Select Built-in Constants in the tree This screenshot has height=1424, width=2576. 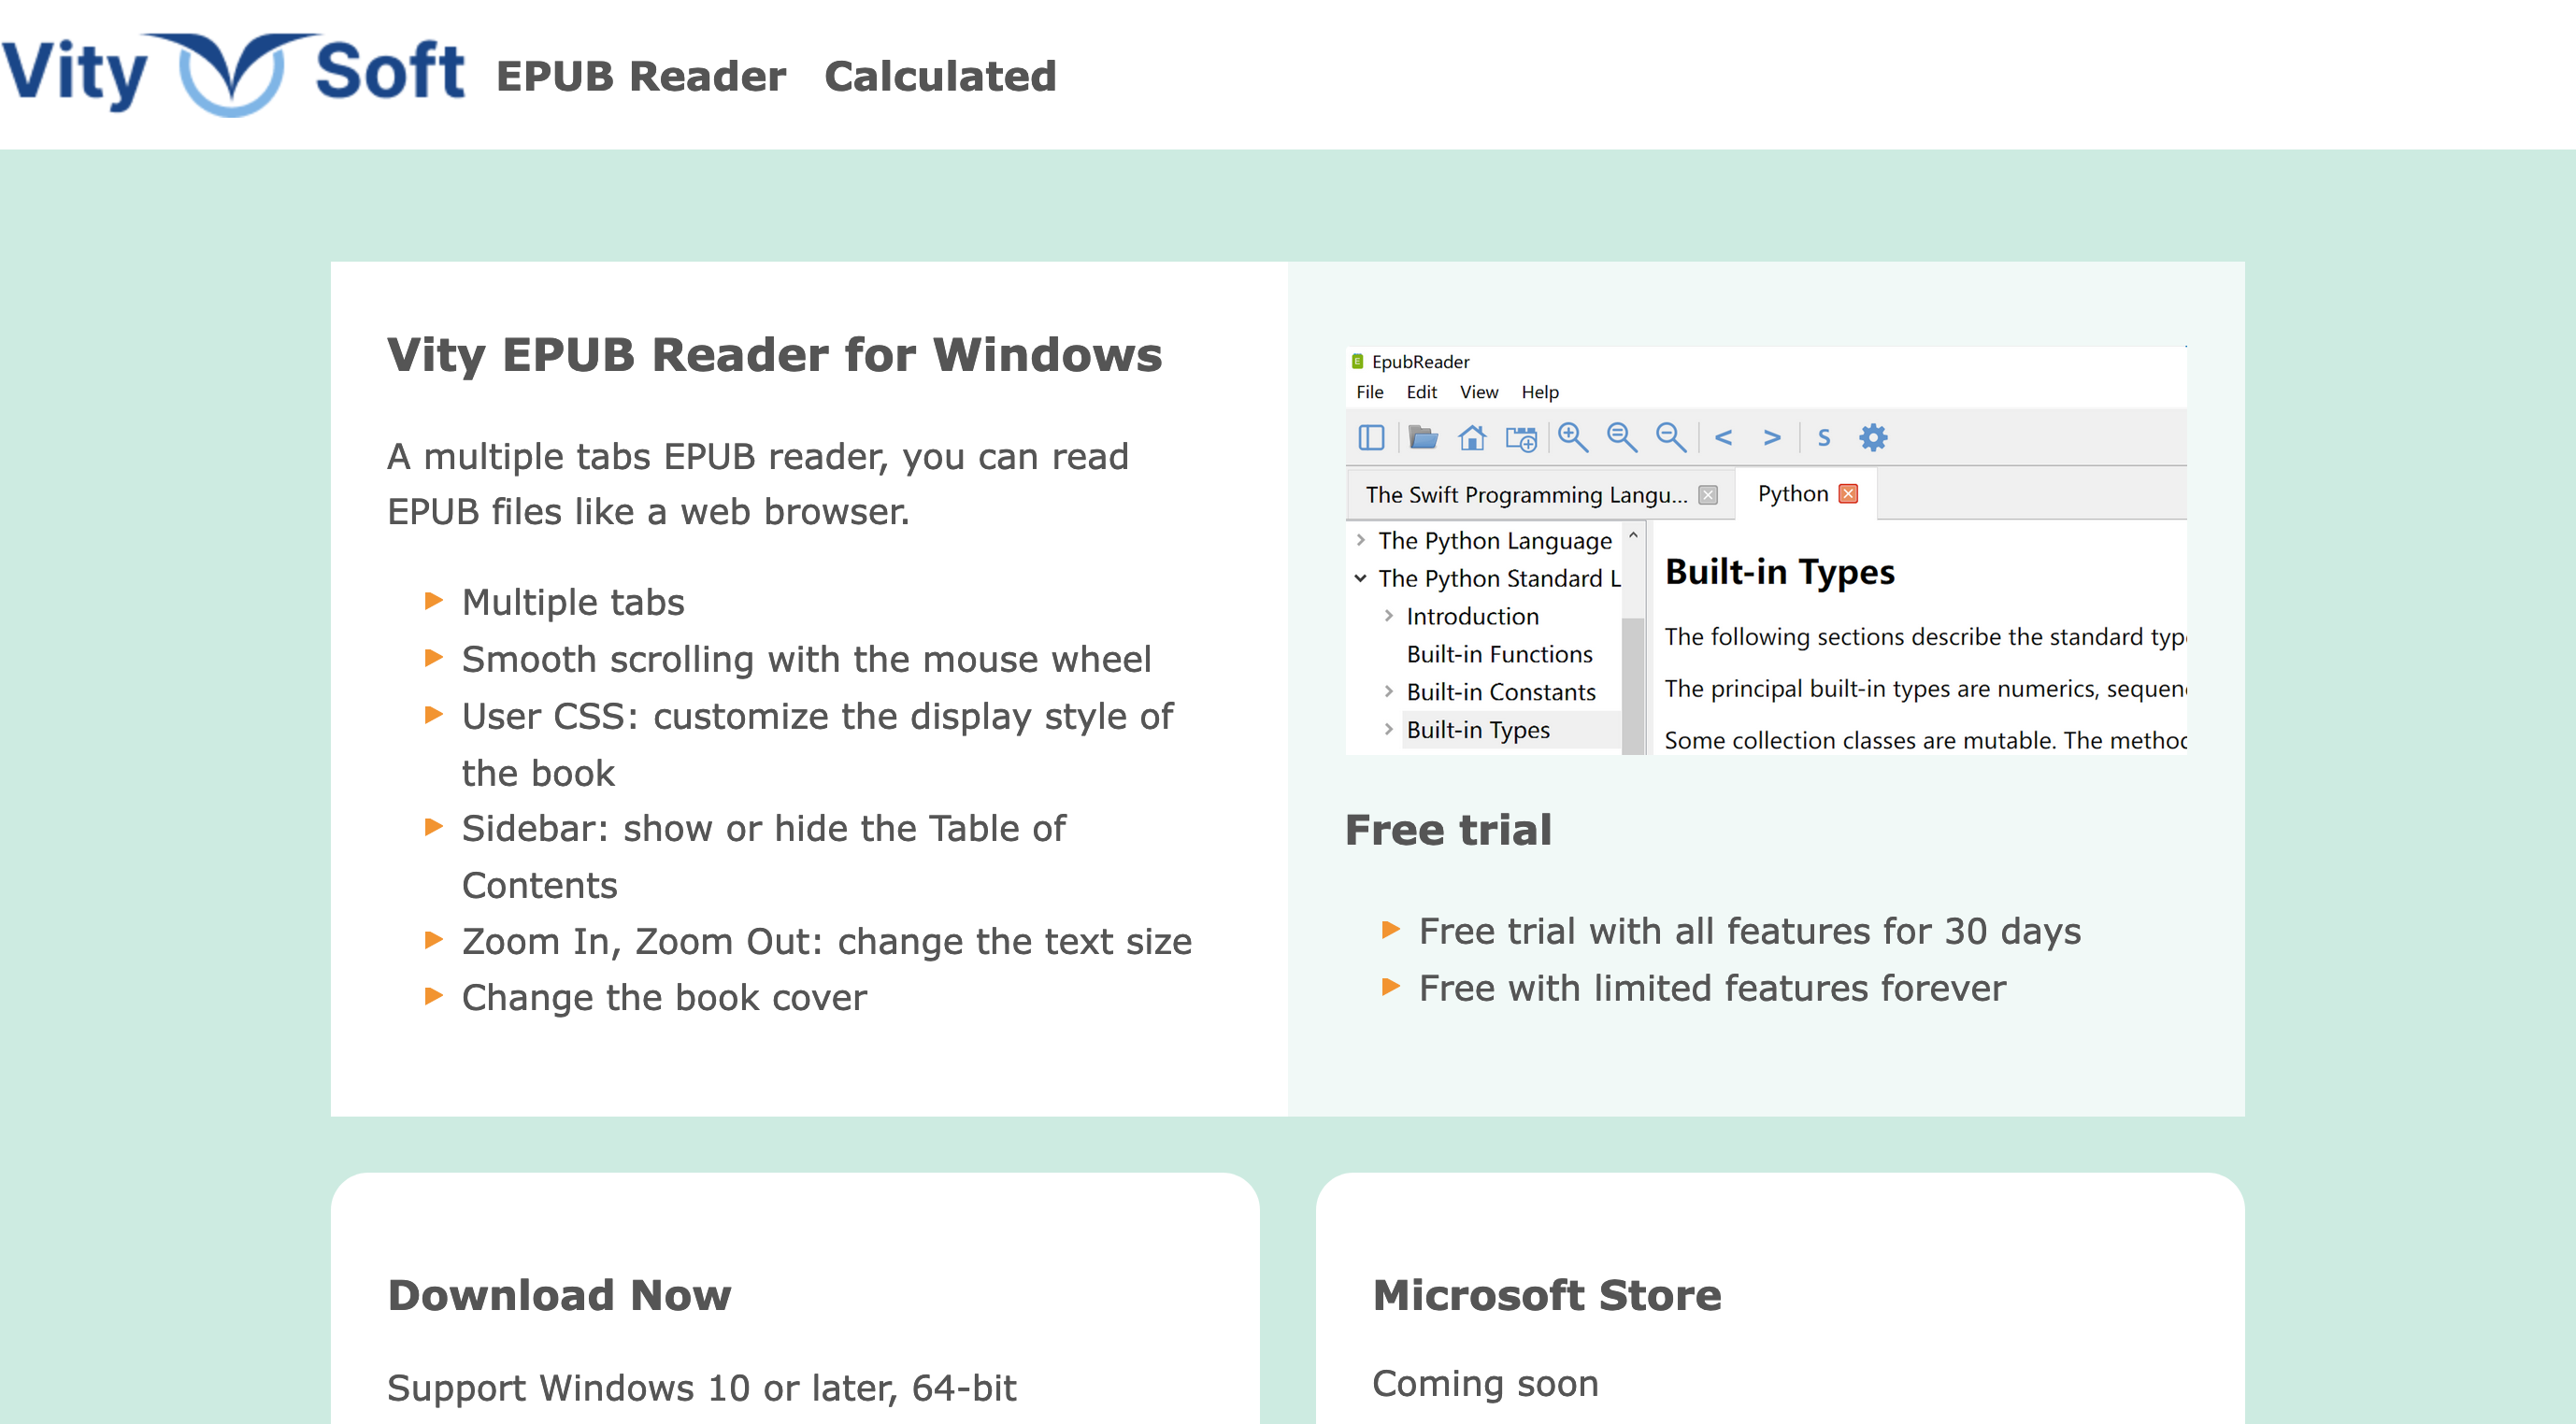click(1501, 693)
